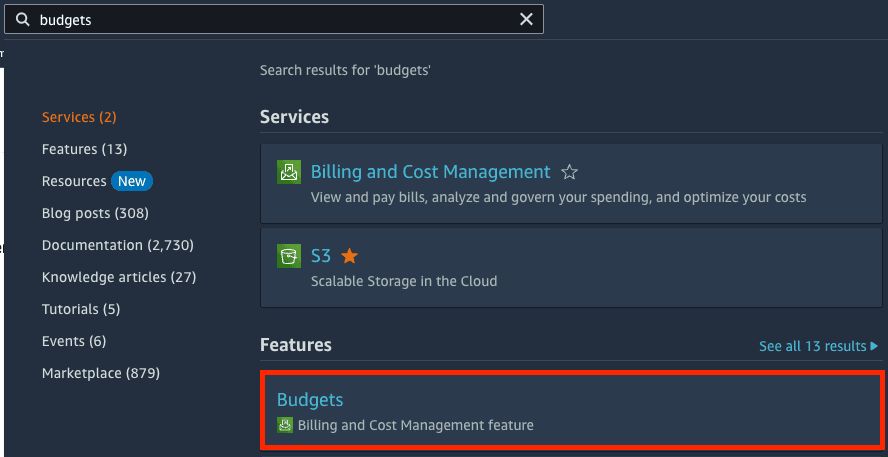Select Events (6) filter
Image resolution: width=888 pixels, height=457 pixels.
pyautogui.click(x=74, y=341)
